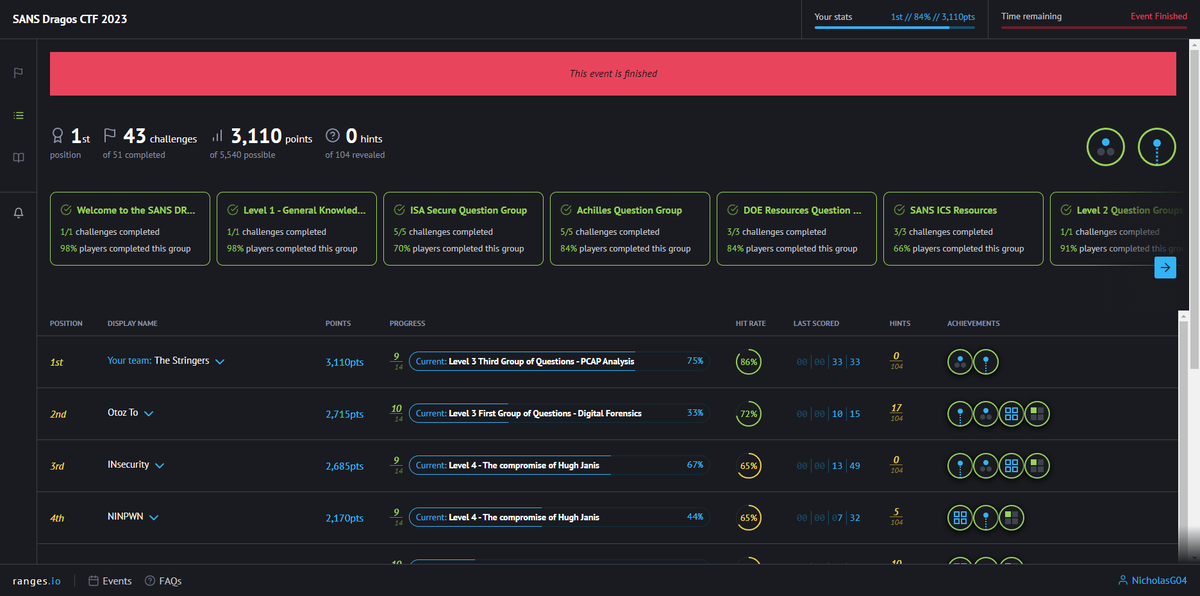Screen dimensions: 1200x596
Task: Click The Stringers' pin achievement badge
Action: 986,361
